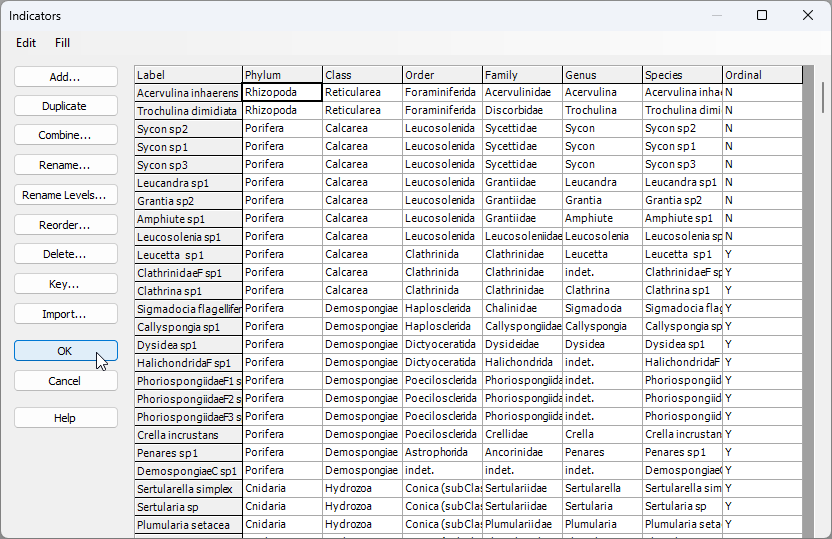Screen dimensions: 832x539
Task: Open Help for Indicators
Action: point(65,418)
